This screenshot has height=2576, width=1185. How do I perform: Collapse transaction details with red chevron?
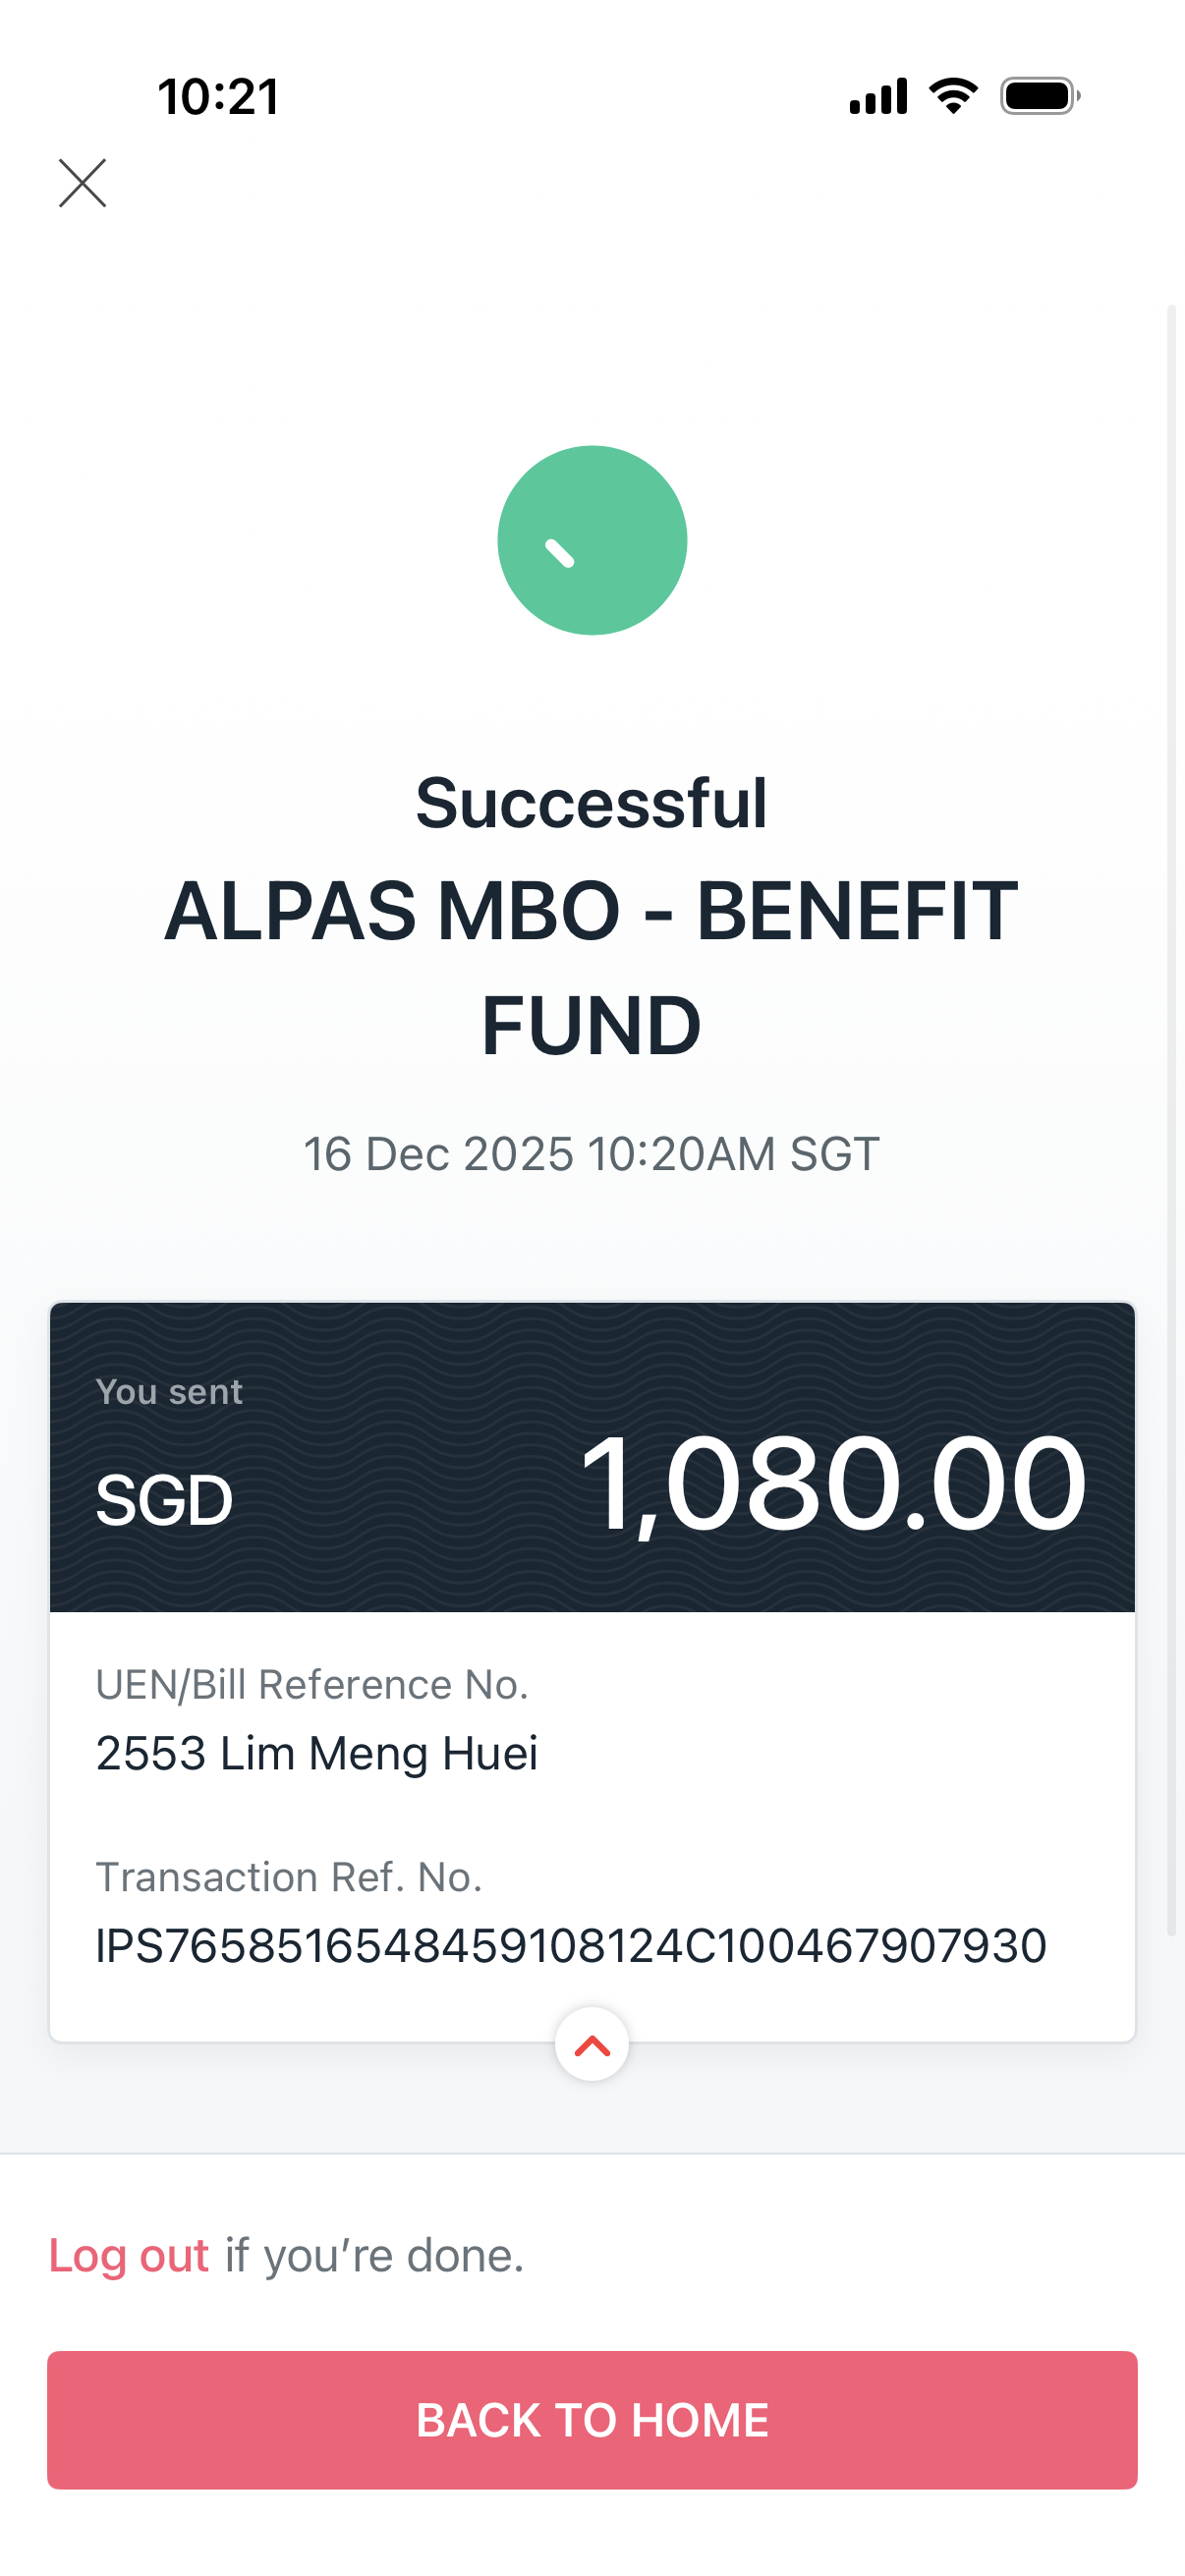(x=592, y=2045)
